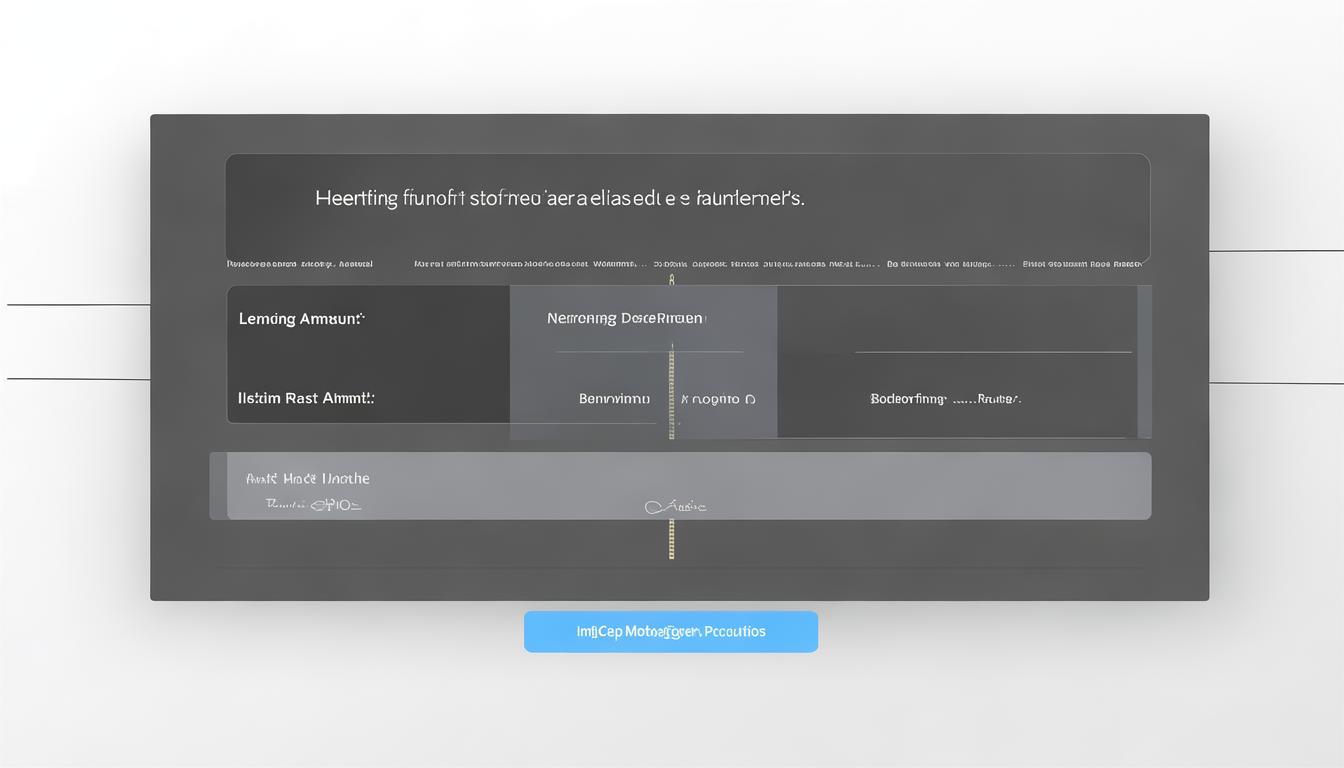This screenshot has height=768, width=1344.
Task: Click the blue button below the dialog
Action: 670,632
